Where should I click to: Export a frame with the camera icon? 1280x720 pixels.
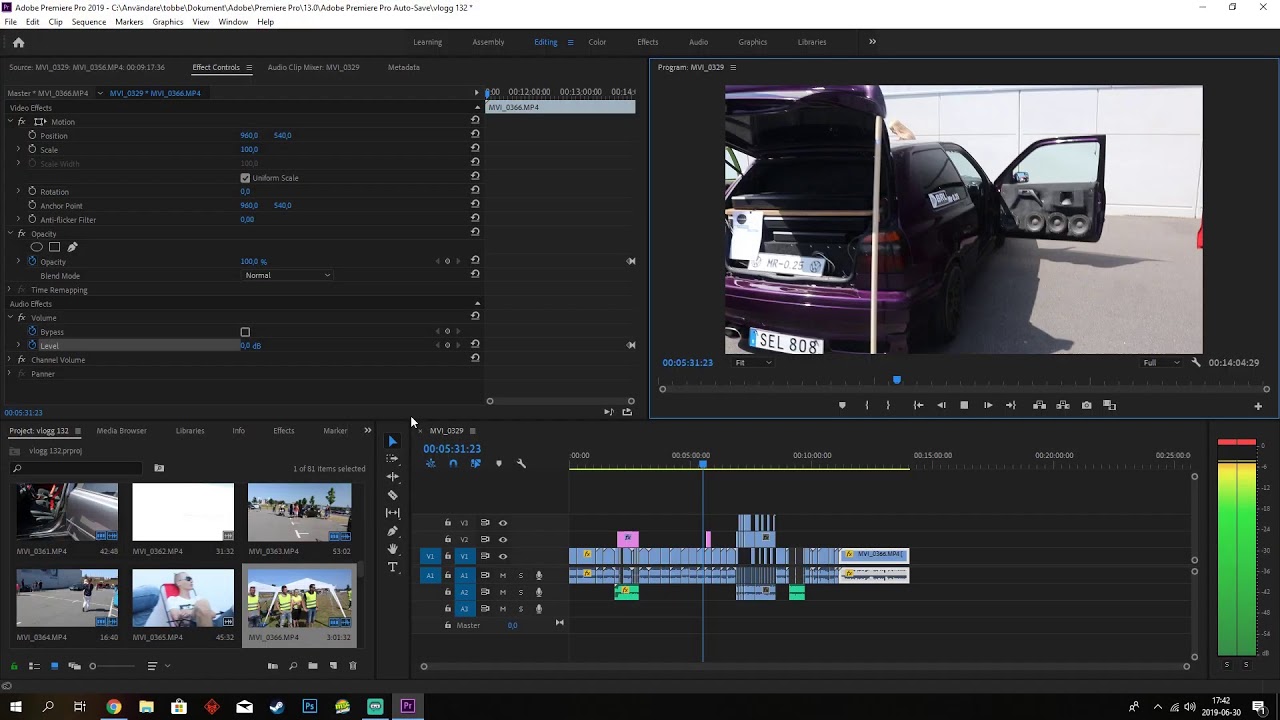click(1086, 405)
